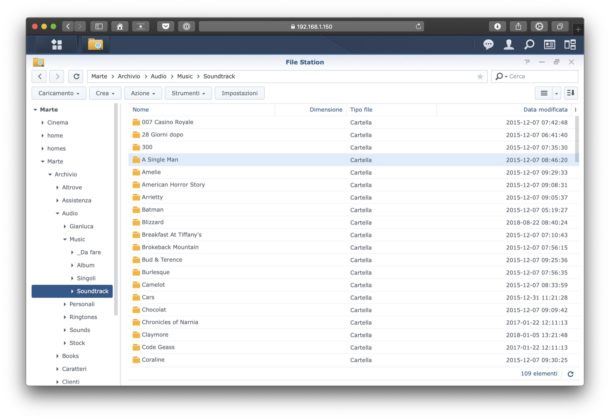
Task: Select the American Horror Story folder
Action: pos(173,185)
